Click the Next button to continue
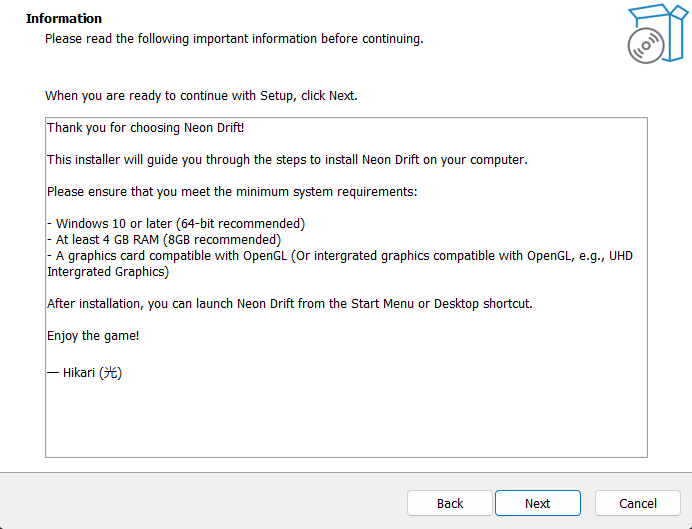 [x=537, y=503]
